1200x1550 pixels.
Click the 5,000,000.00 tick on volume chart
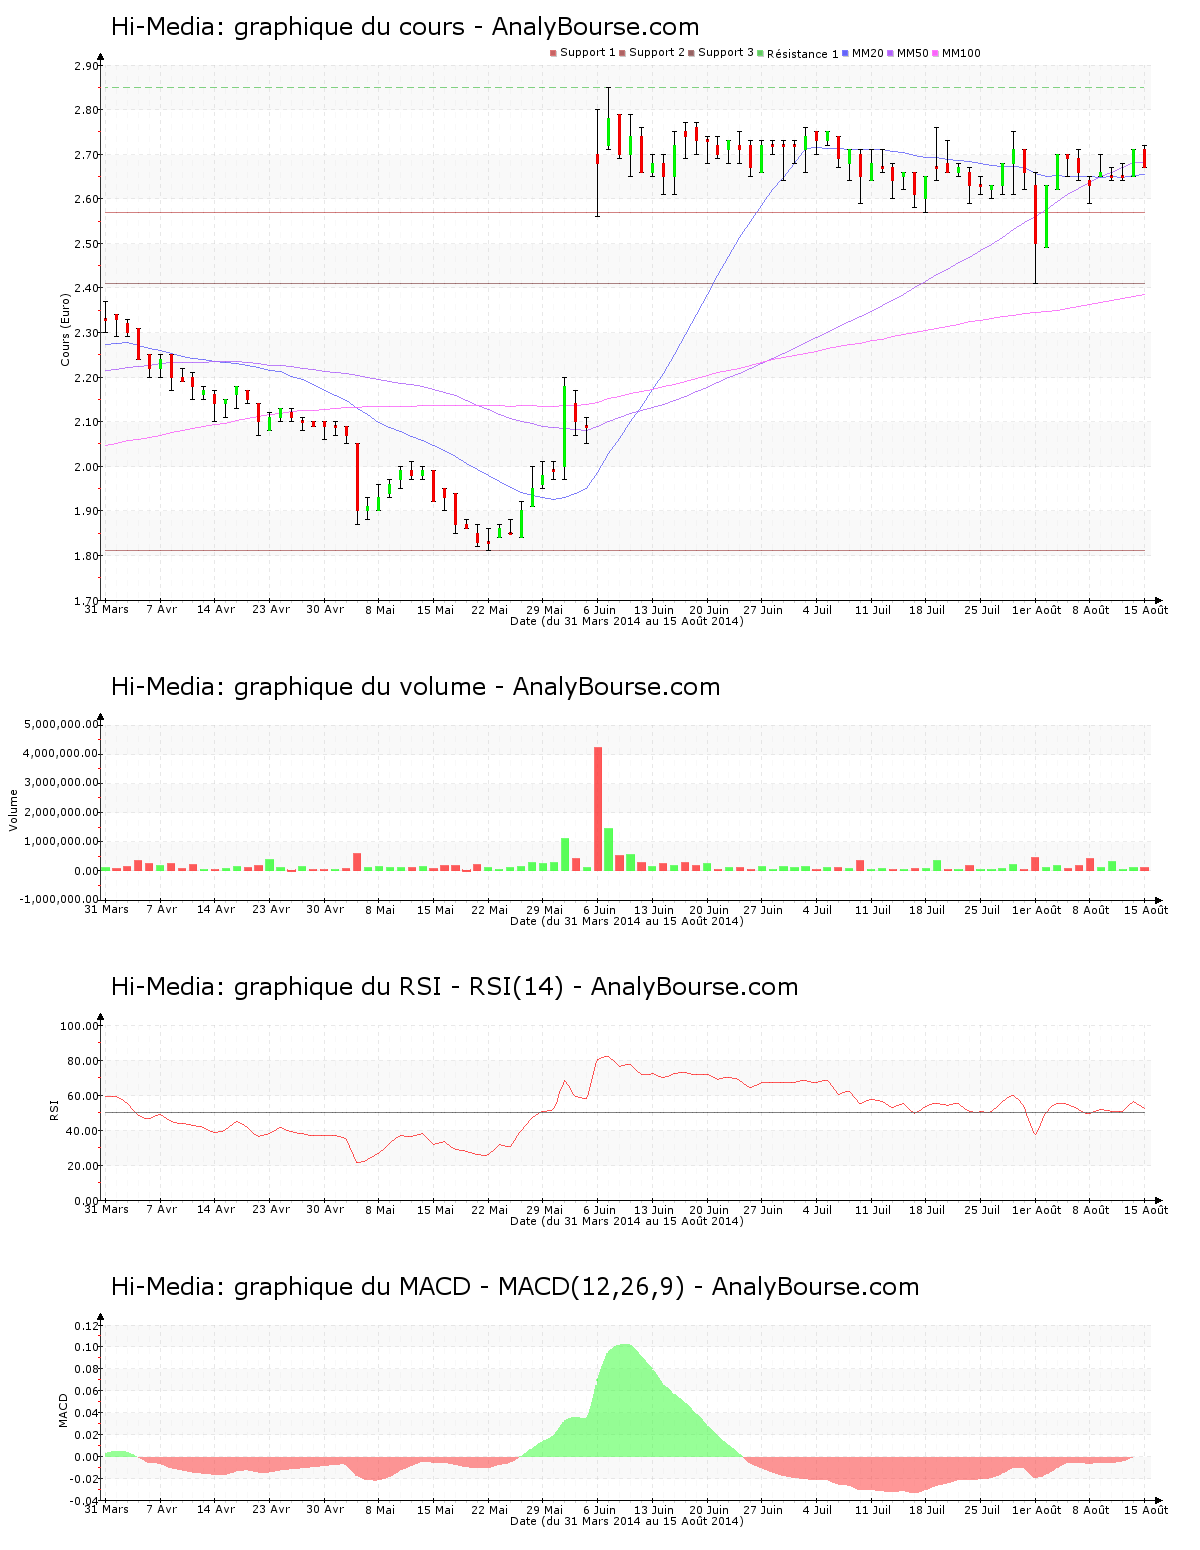[x=61, y=724]
